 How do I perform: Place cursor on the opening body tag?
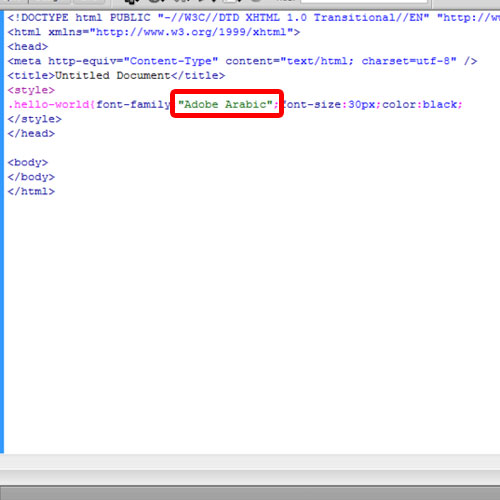(28, 162)
